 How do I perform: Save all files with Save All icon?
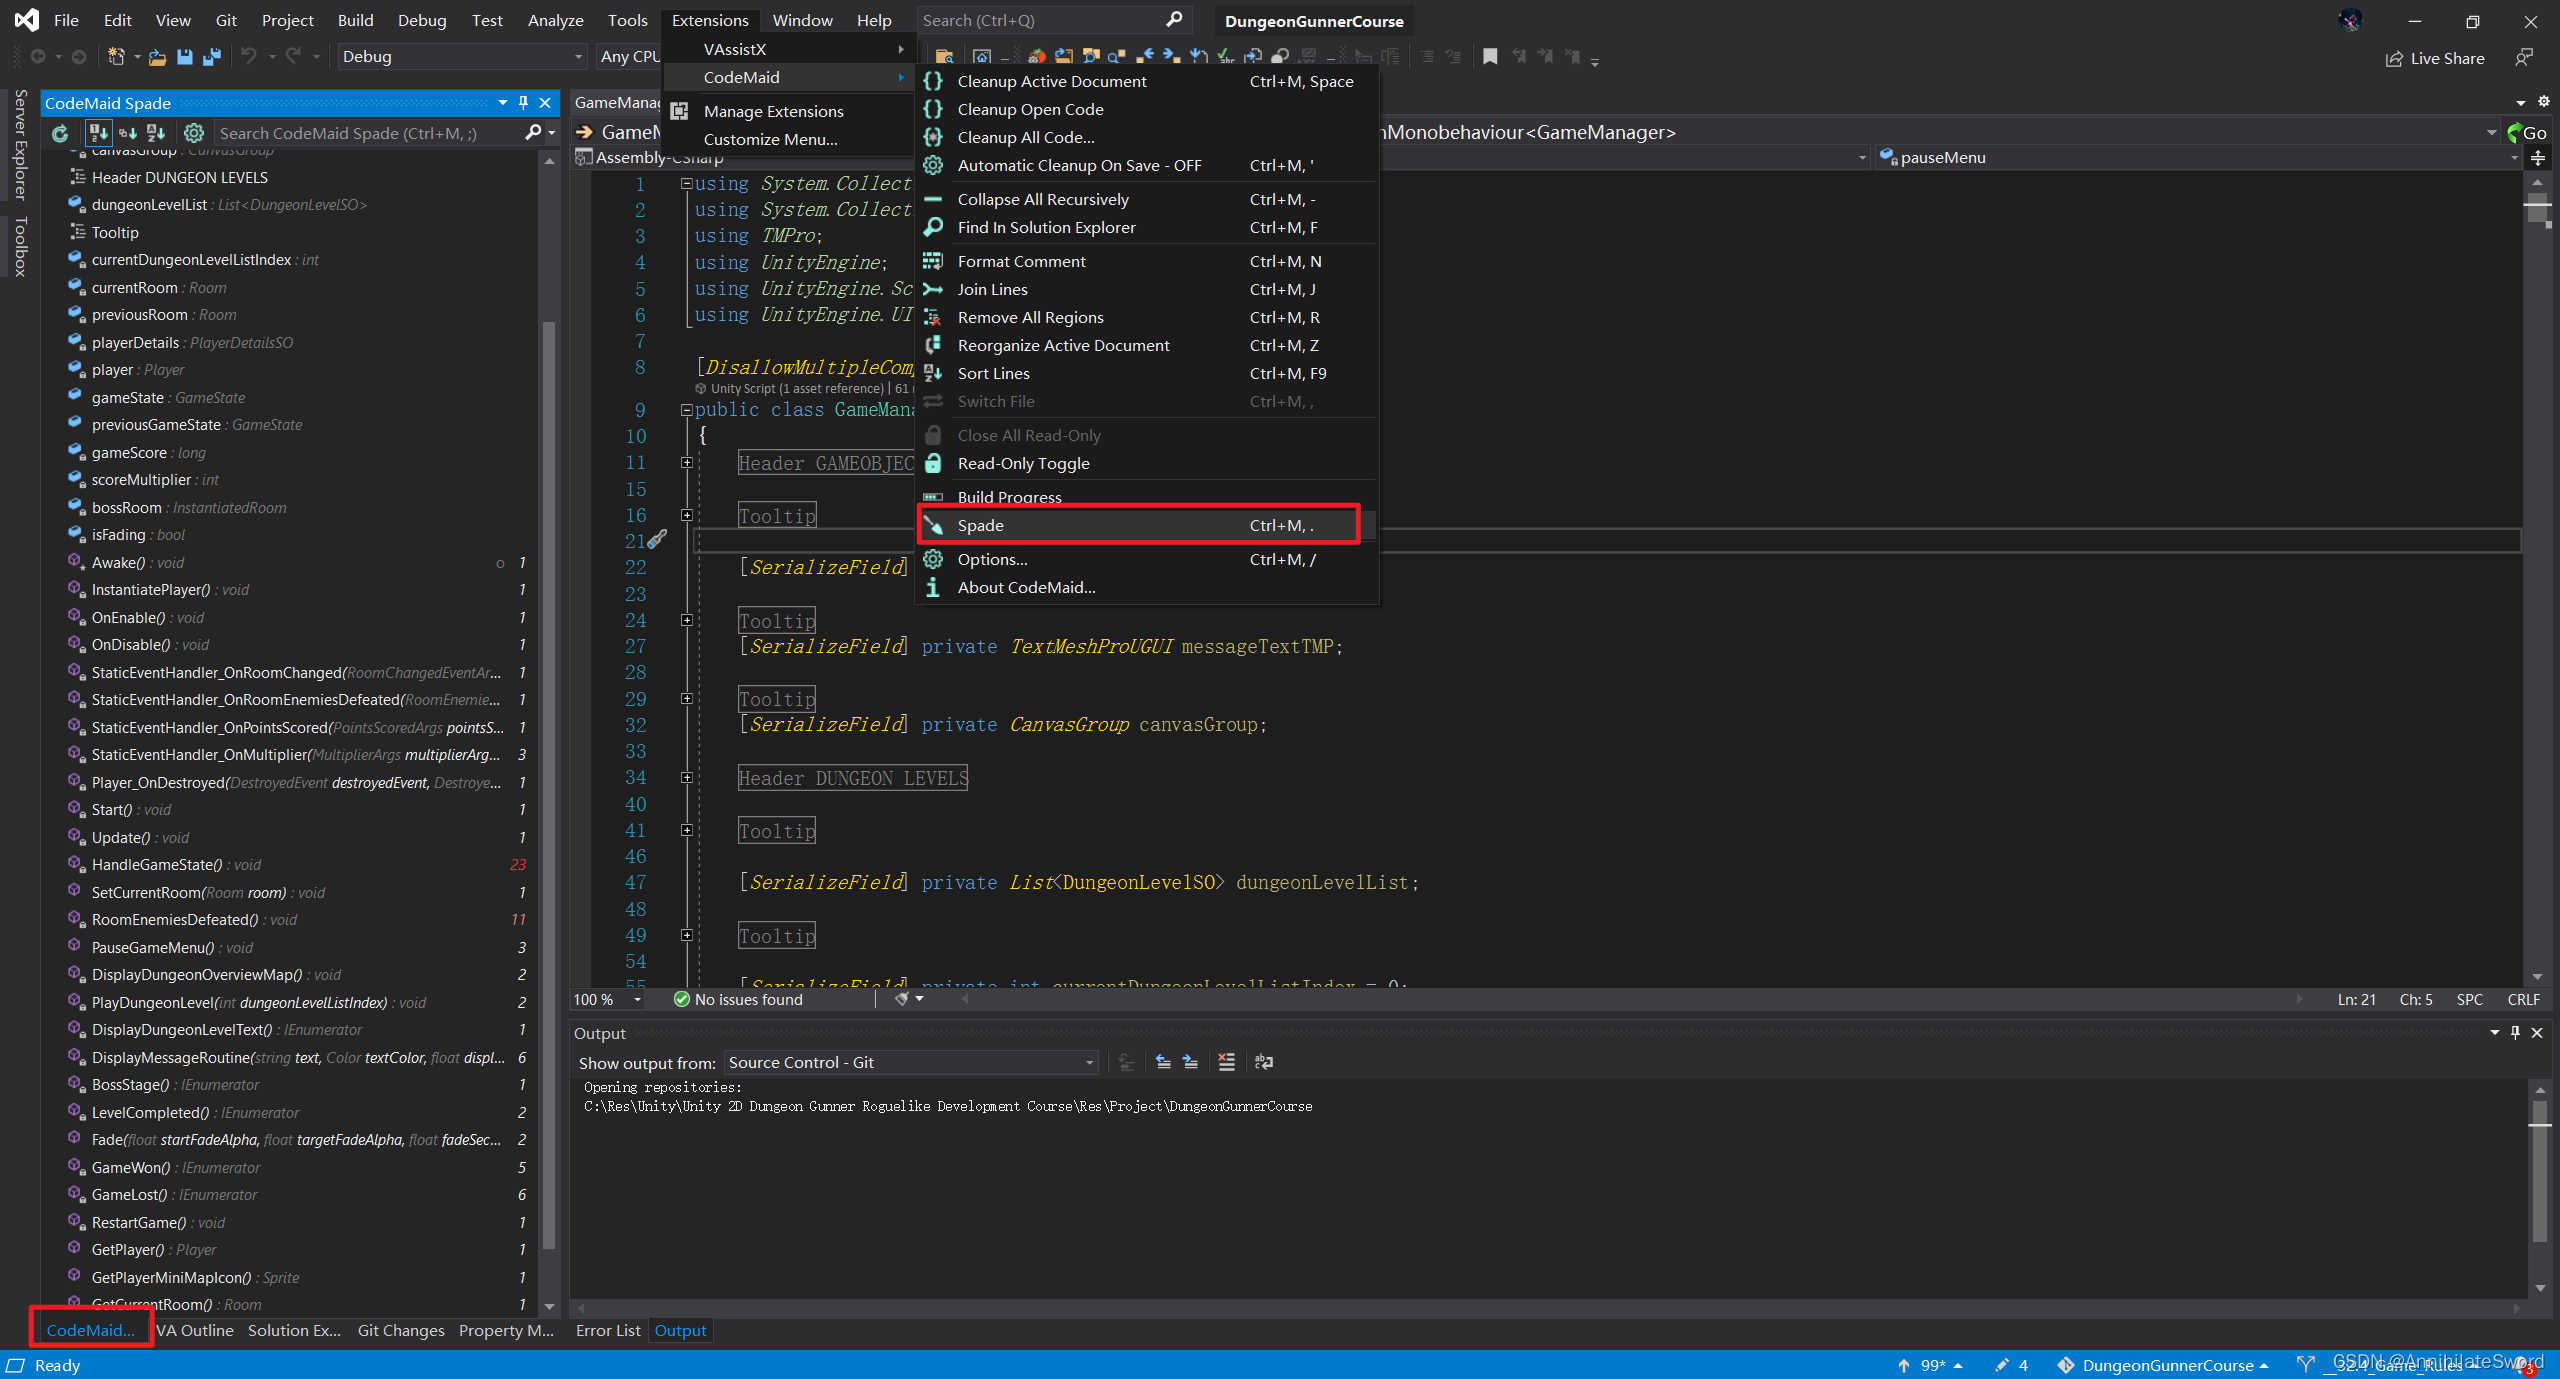point(211,57)
